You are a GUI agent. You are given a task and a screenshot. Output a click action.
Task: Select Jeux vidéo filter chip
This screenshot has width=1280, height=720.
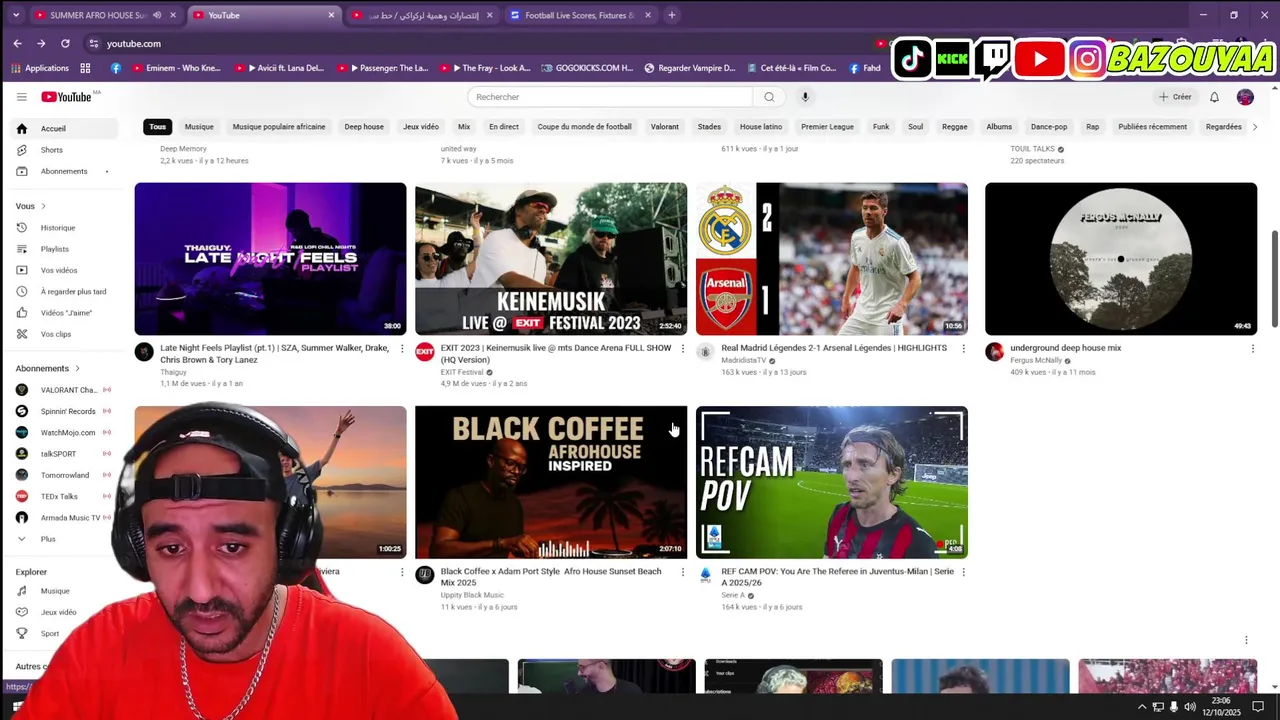421,127
